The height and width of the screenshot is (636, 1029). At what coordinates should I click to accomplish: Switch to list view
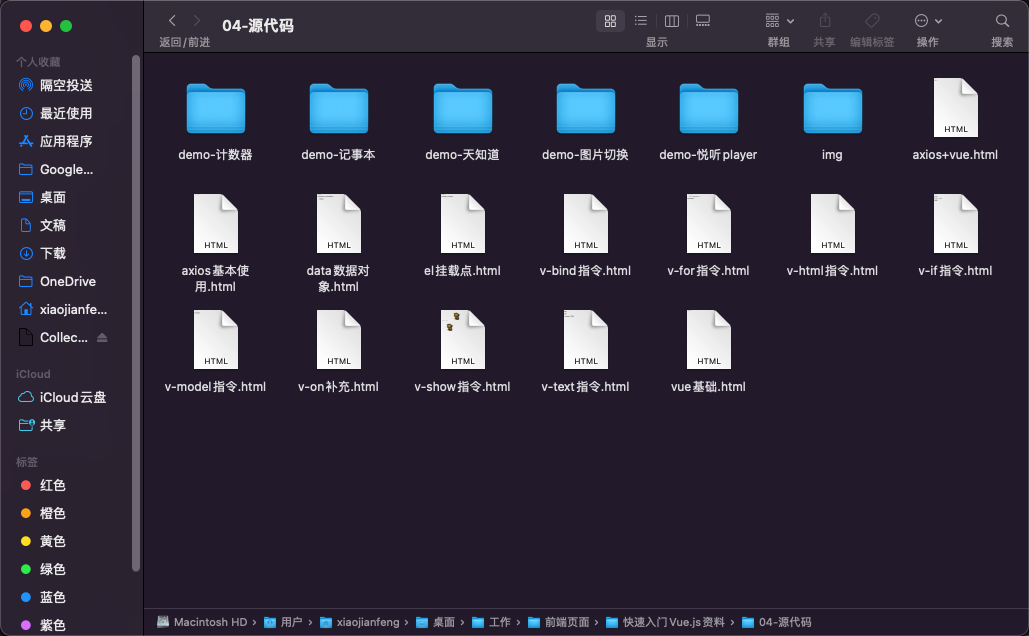tap(641, 21)
